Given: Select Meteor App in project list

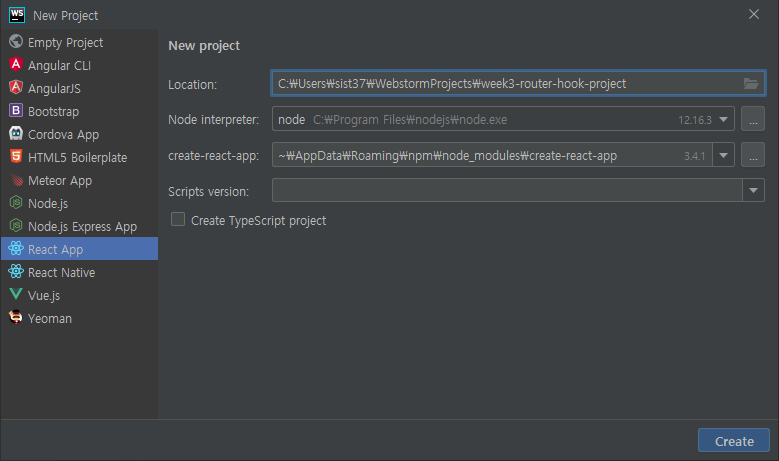Looking at the screenshot, I should coord(79,180).
